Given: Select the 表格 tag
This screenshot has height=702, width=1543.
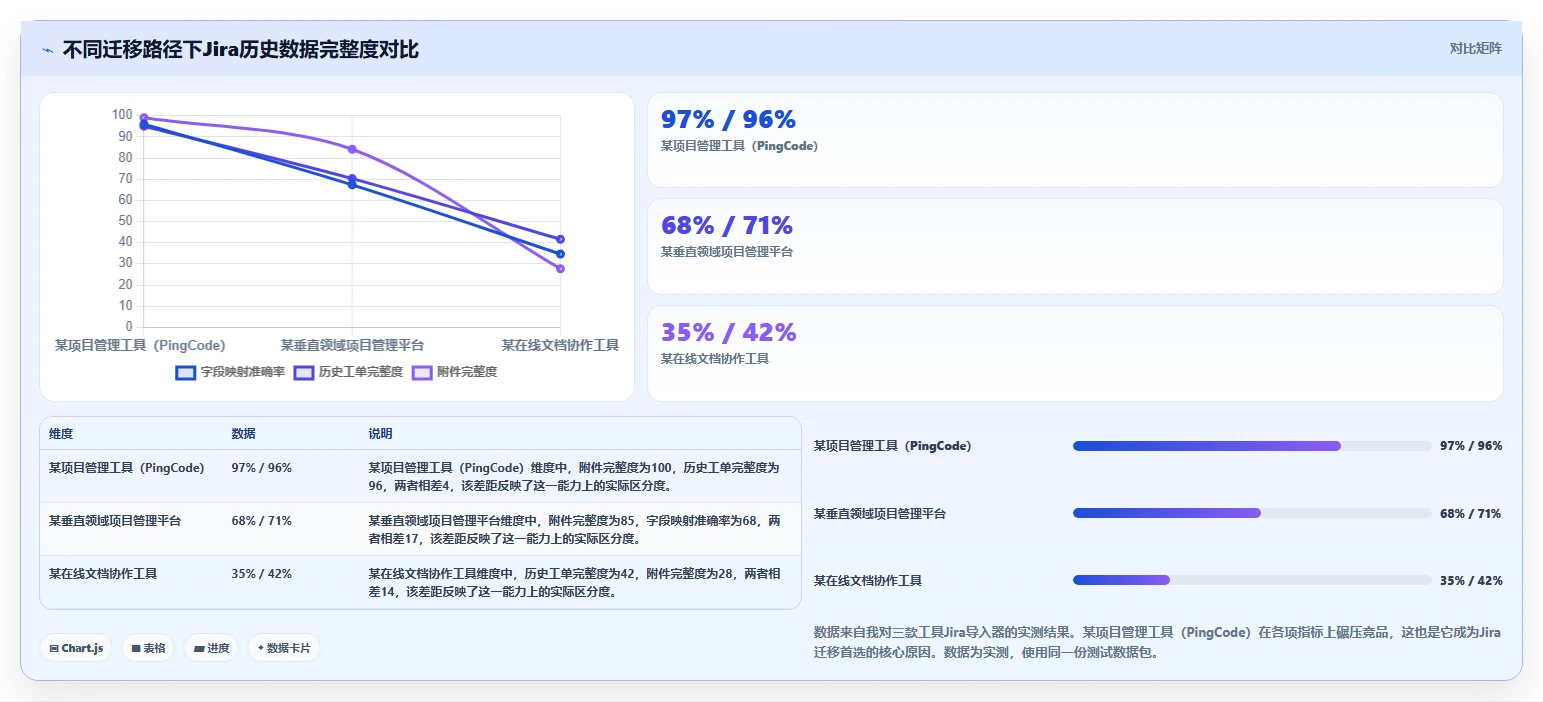Looking at the screenshot, I should pos(148,648).
